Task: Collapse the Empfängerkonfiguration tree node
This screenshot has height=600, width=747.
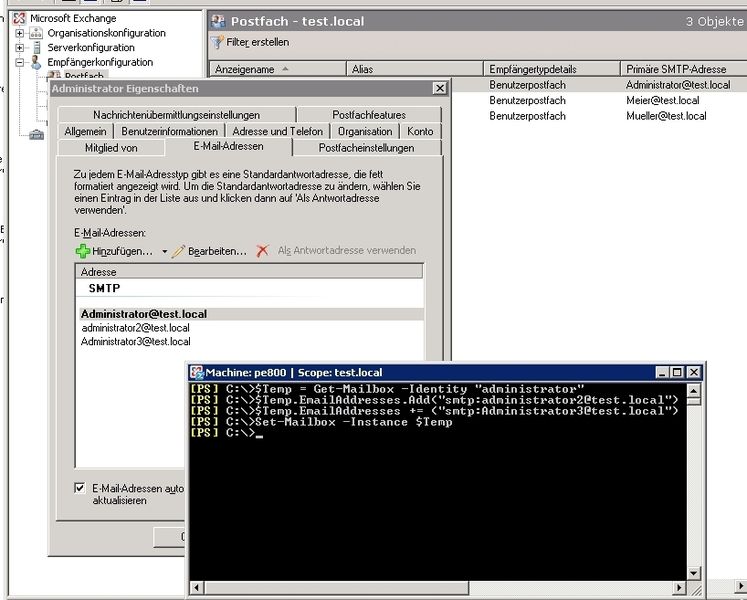Action: [x=19, y=62]
